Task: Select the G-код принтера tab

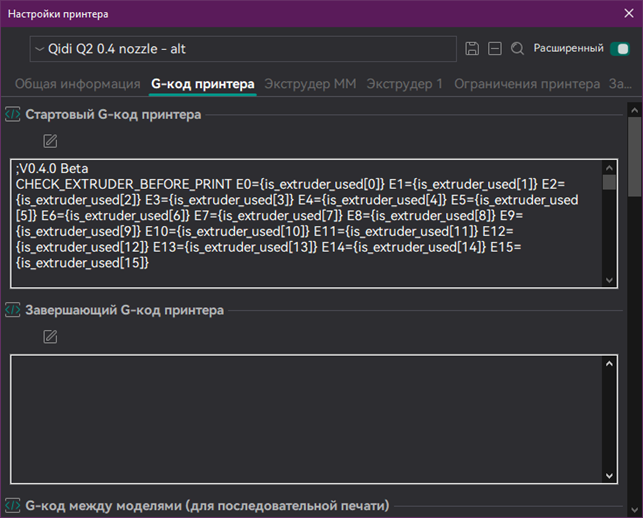Action: [203, 84]
